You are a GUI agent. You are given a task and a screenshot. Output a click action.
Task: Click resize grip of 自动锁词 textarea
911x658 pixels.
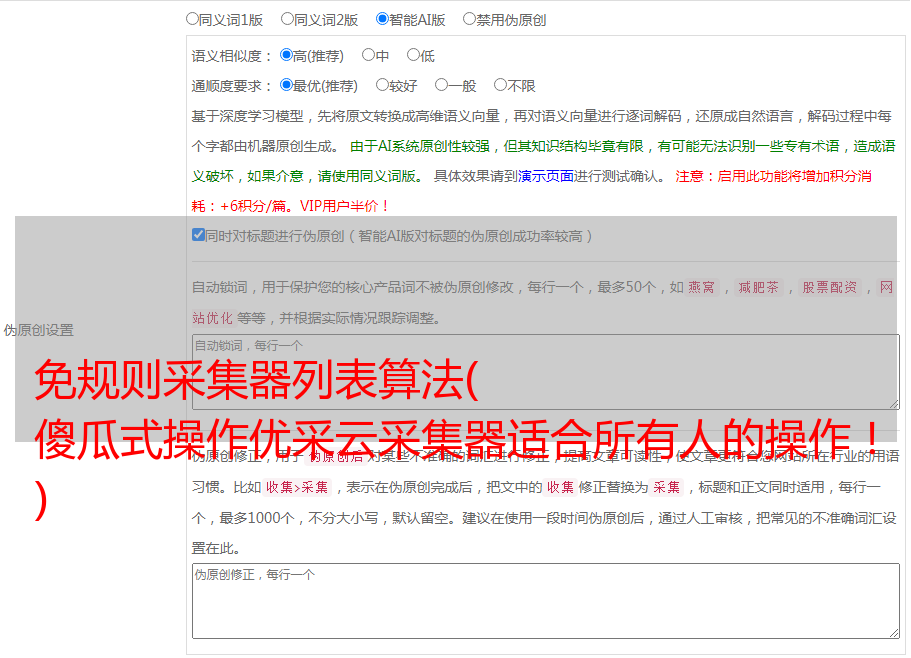(x=894, y=404)
